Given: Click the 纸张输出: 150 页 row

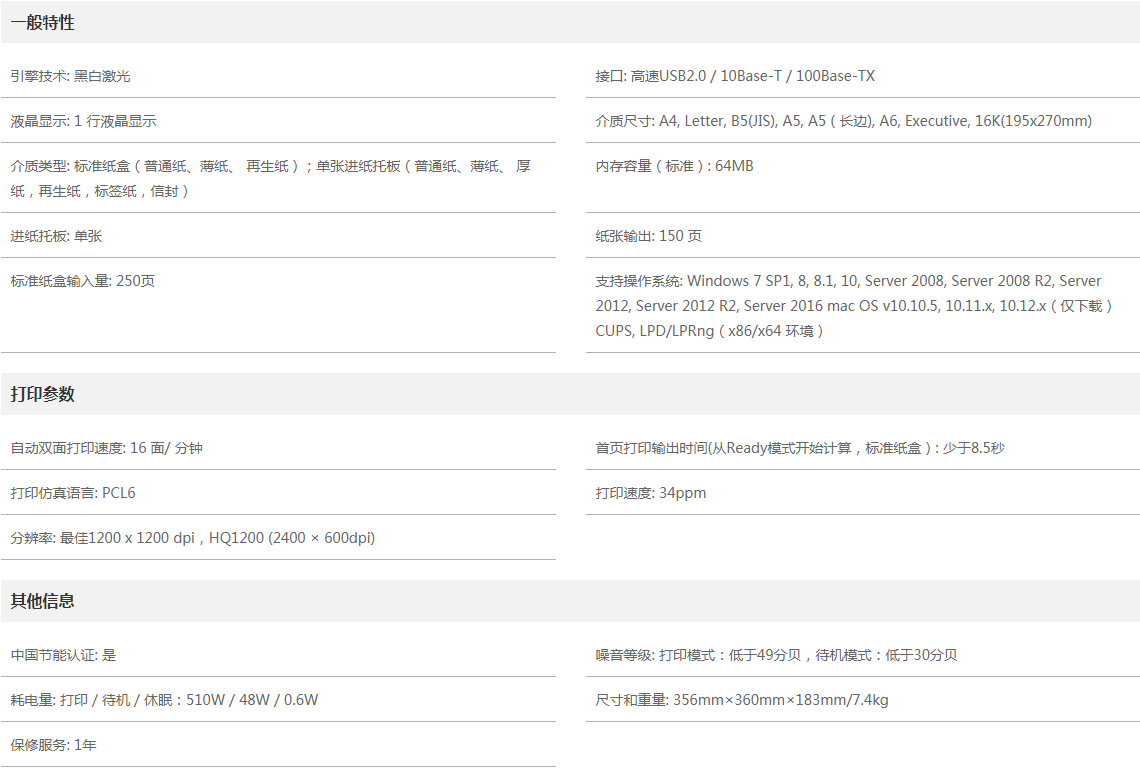Looking at the screenshot, I should click(x=648, y=236).
